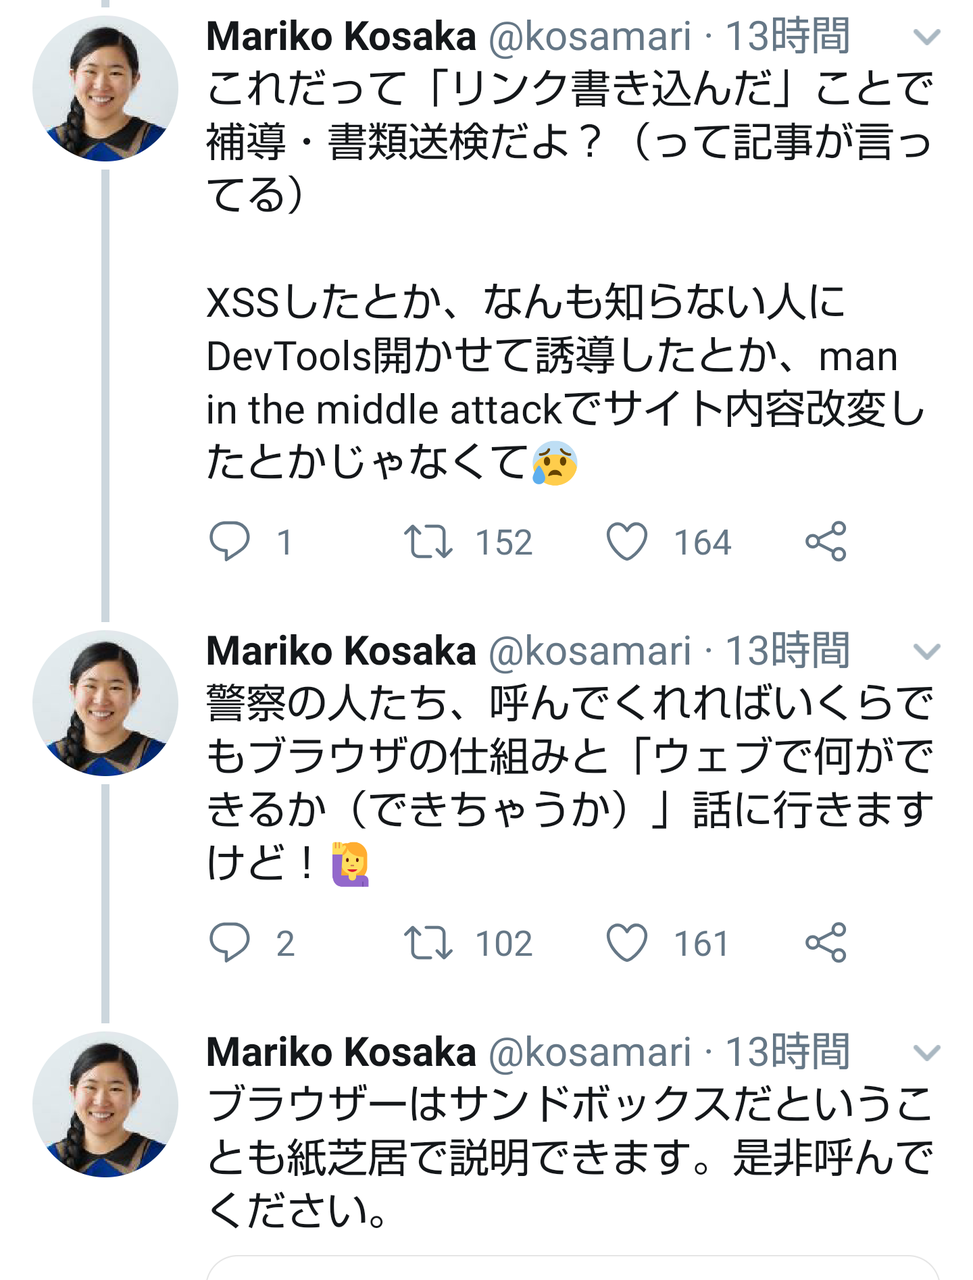Reply to the second tweet about 警察の人たち
The height and width of the screenshot is (1280, 973).
[229, 943]
